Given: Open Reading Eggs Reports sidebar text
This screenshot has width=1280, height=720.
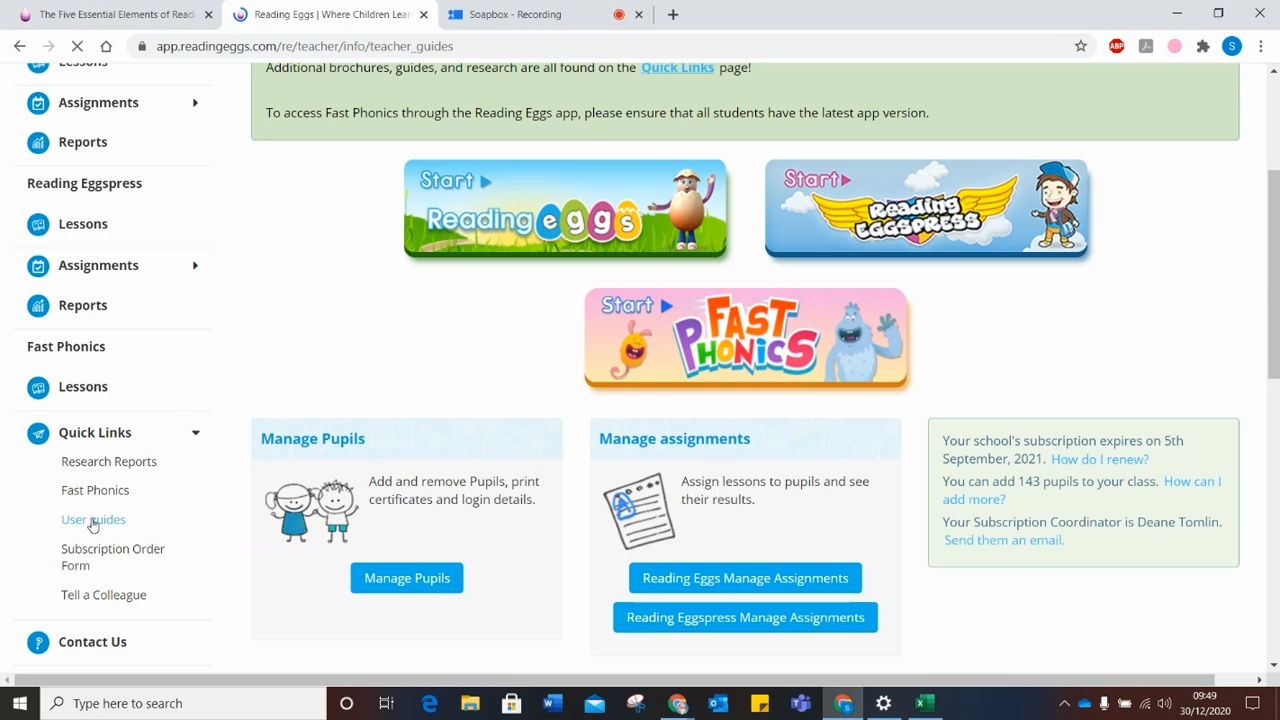Looking at the screenshot, I should pos(83,142).
